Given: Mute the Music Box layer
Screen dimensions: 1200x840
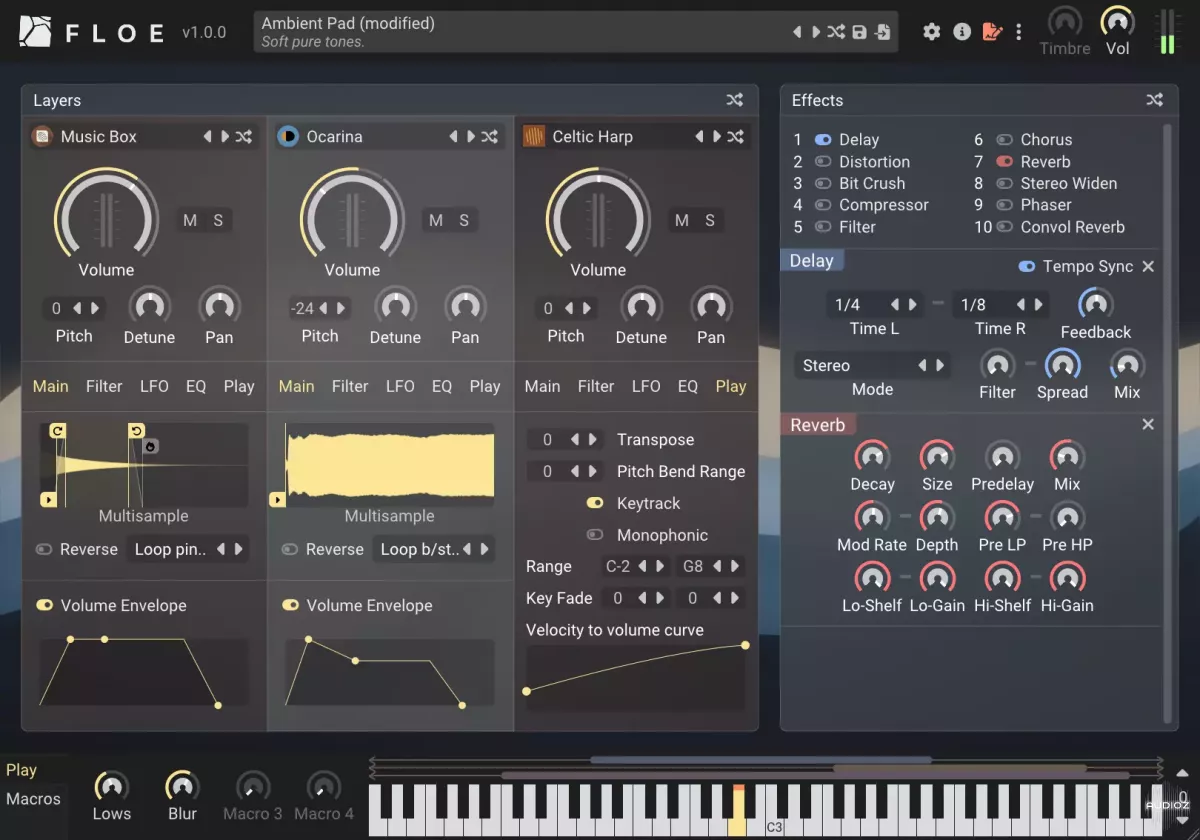Looking at the screenshot, I should click(190, 220).
